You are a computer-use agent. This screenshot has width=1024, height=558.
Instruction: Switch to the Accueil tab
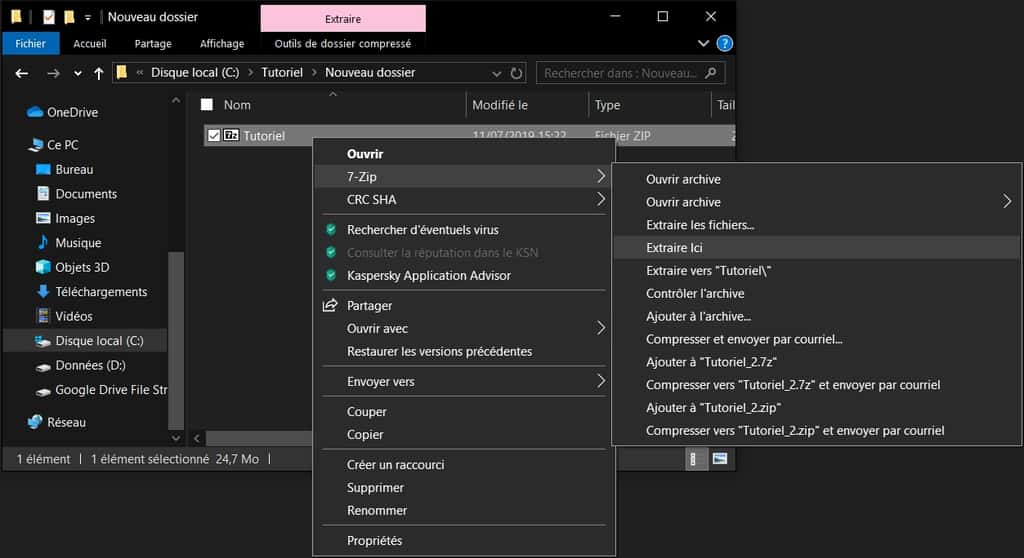click(x=89, y=44)
